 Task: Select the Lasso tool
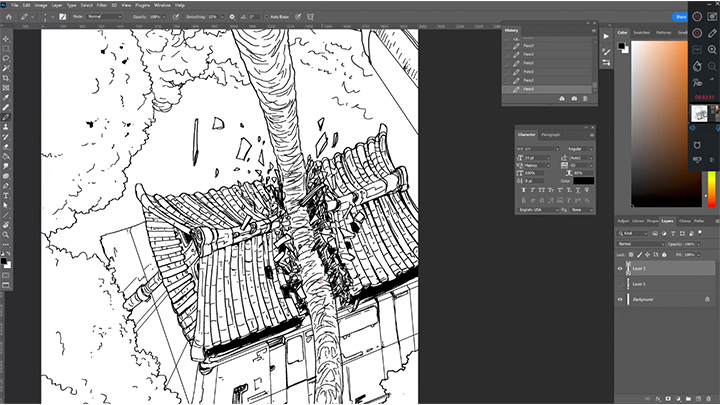point(6,58)
